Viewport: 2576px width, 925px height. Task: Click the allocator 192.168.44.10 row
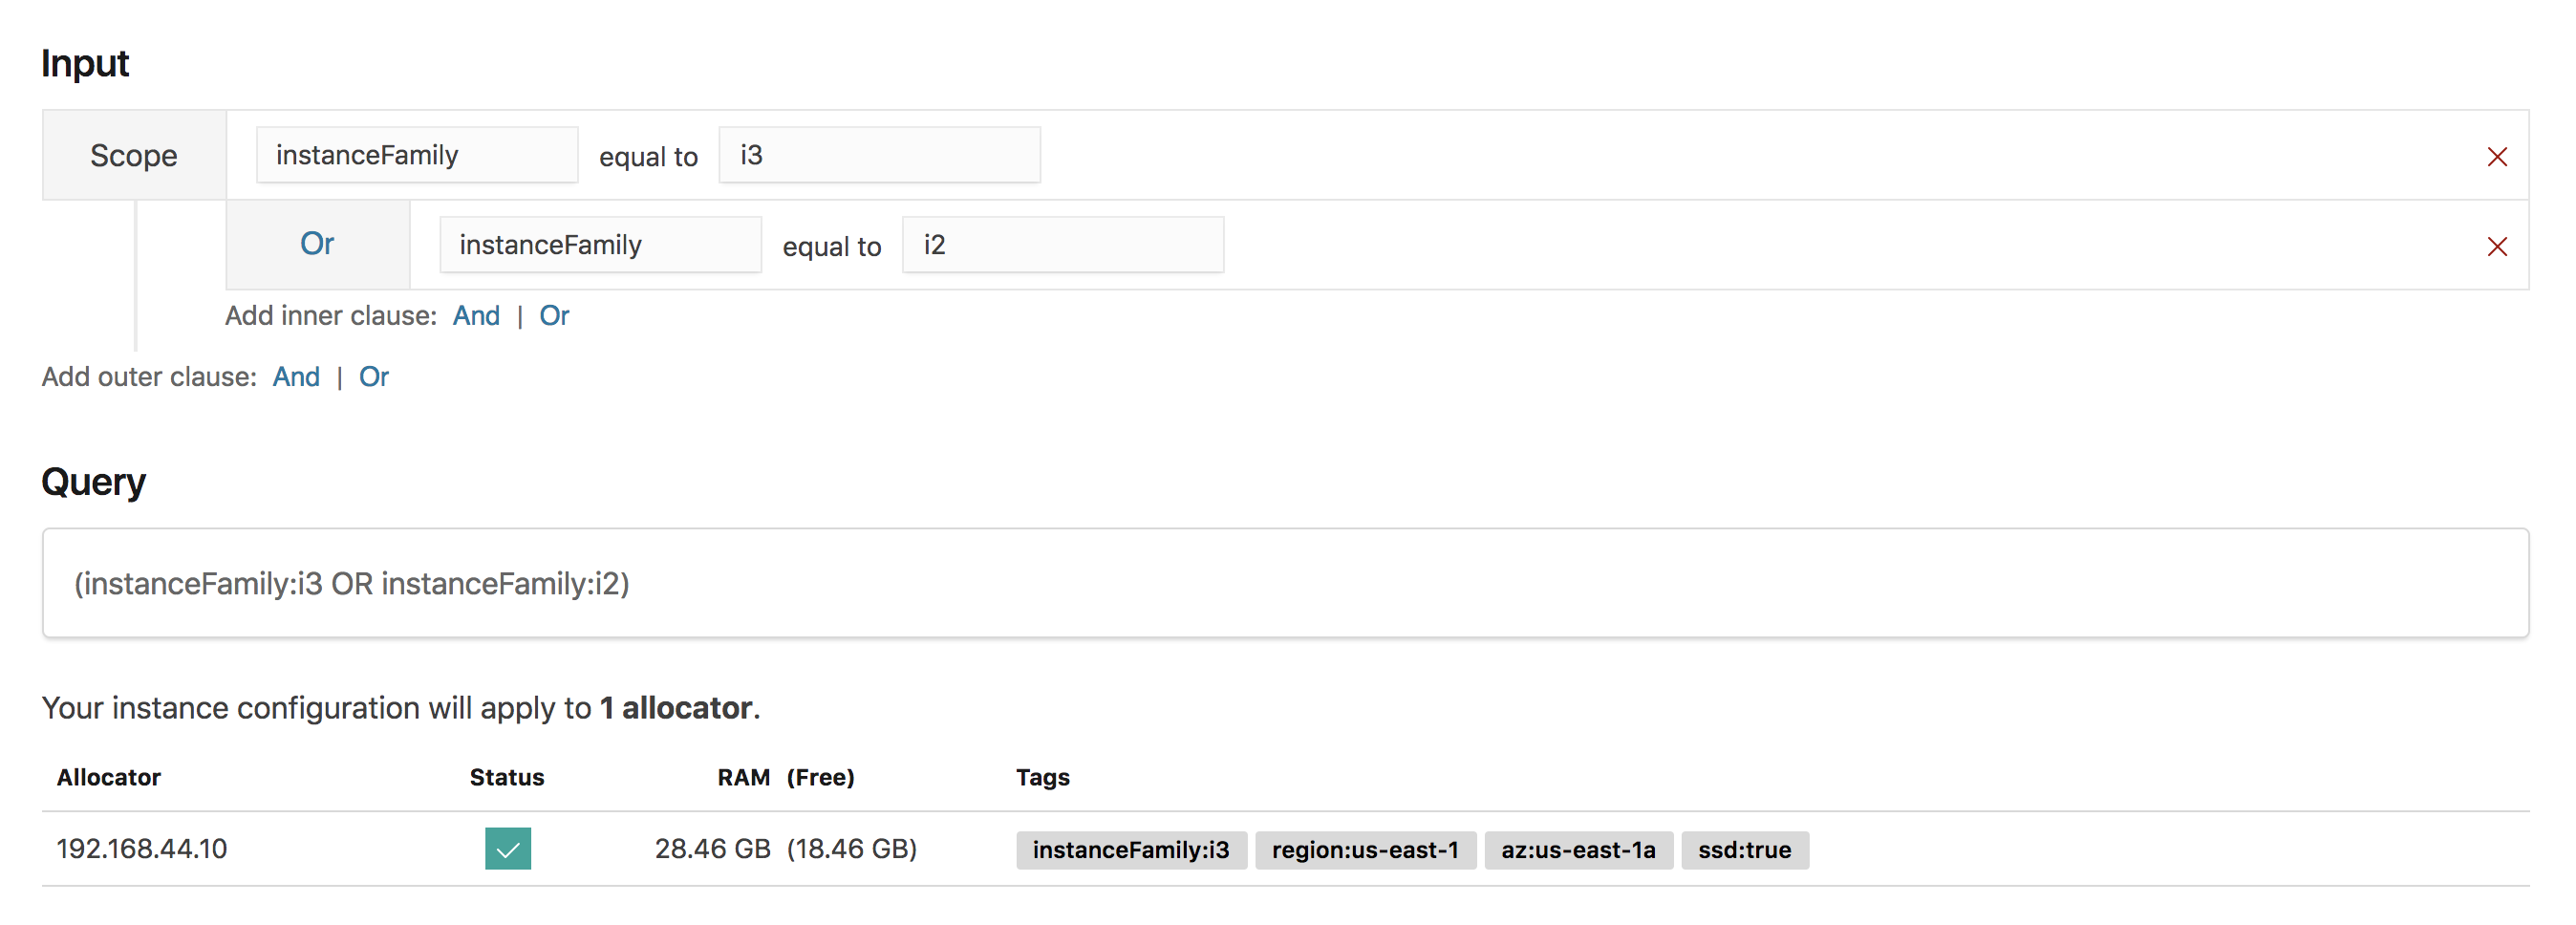(x=1285, y=849)
